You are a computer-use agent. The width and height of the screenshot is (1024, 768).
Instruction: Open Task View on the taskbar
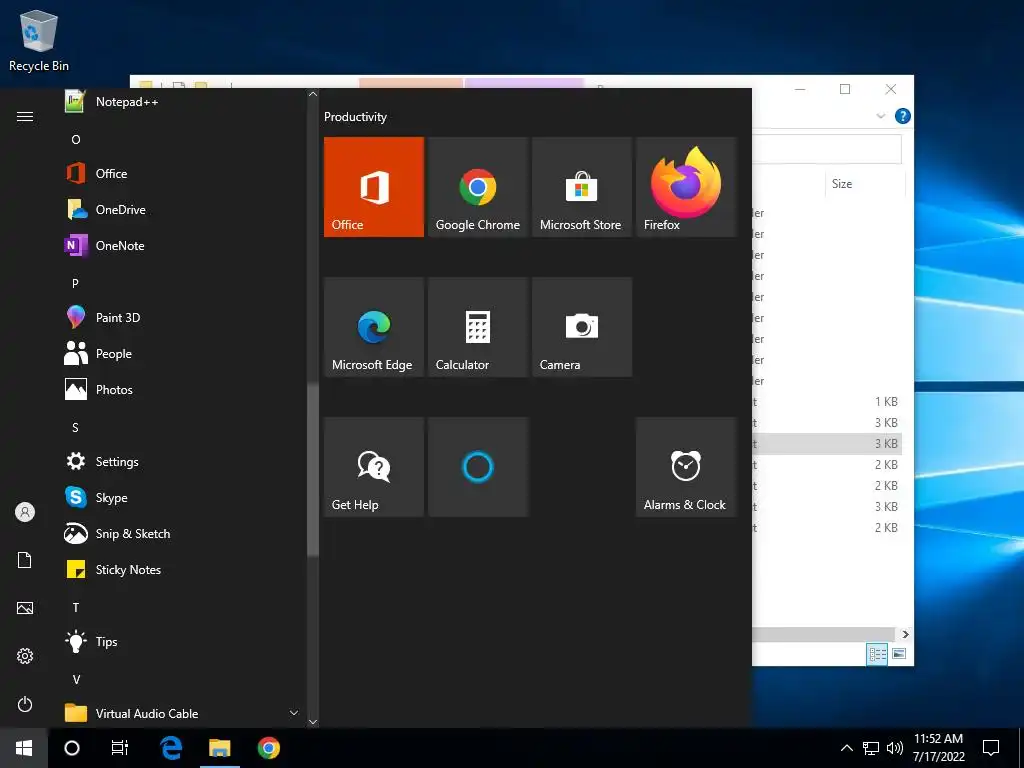[x=120, y=748]
